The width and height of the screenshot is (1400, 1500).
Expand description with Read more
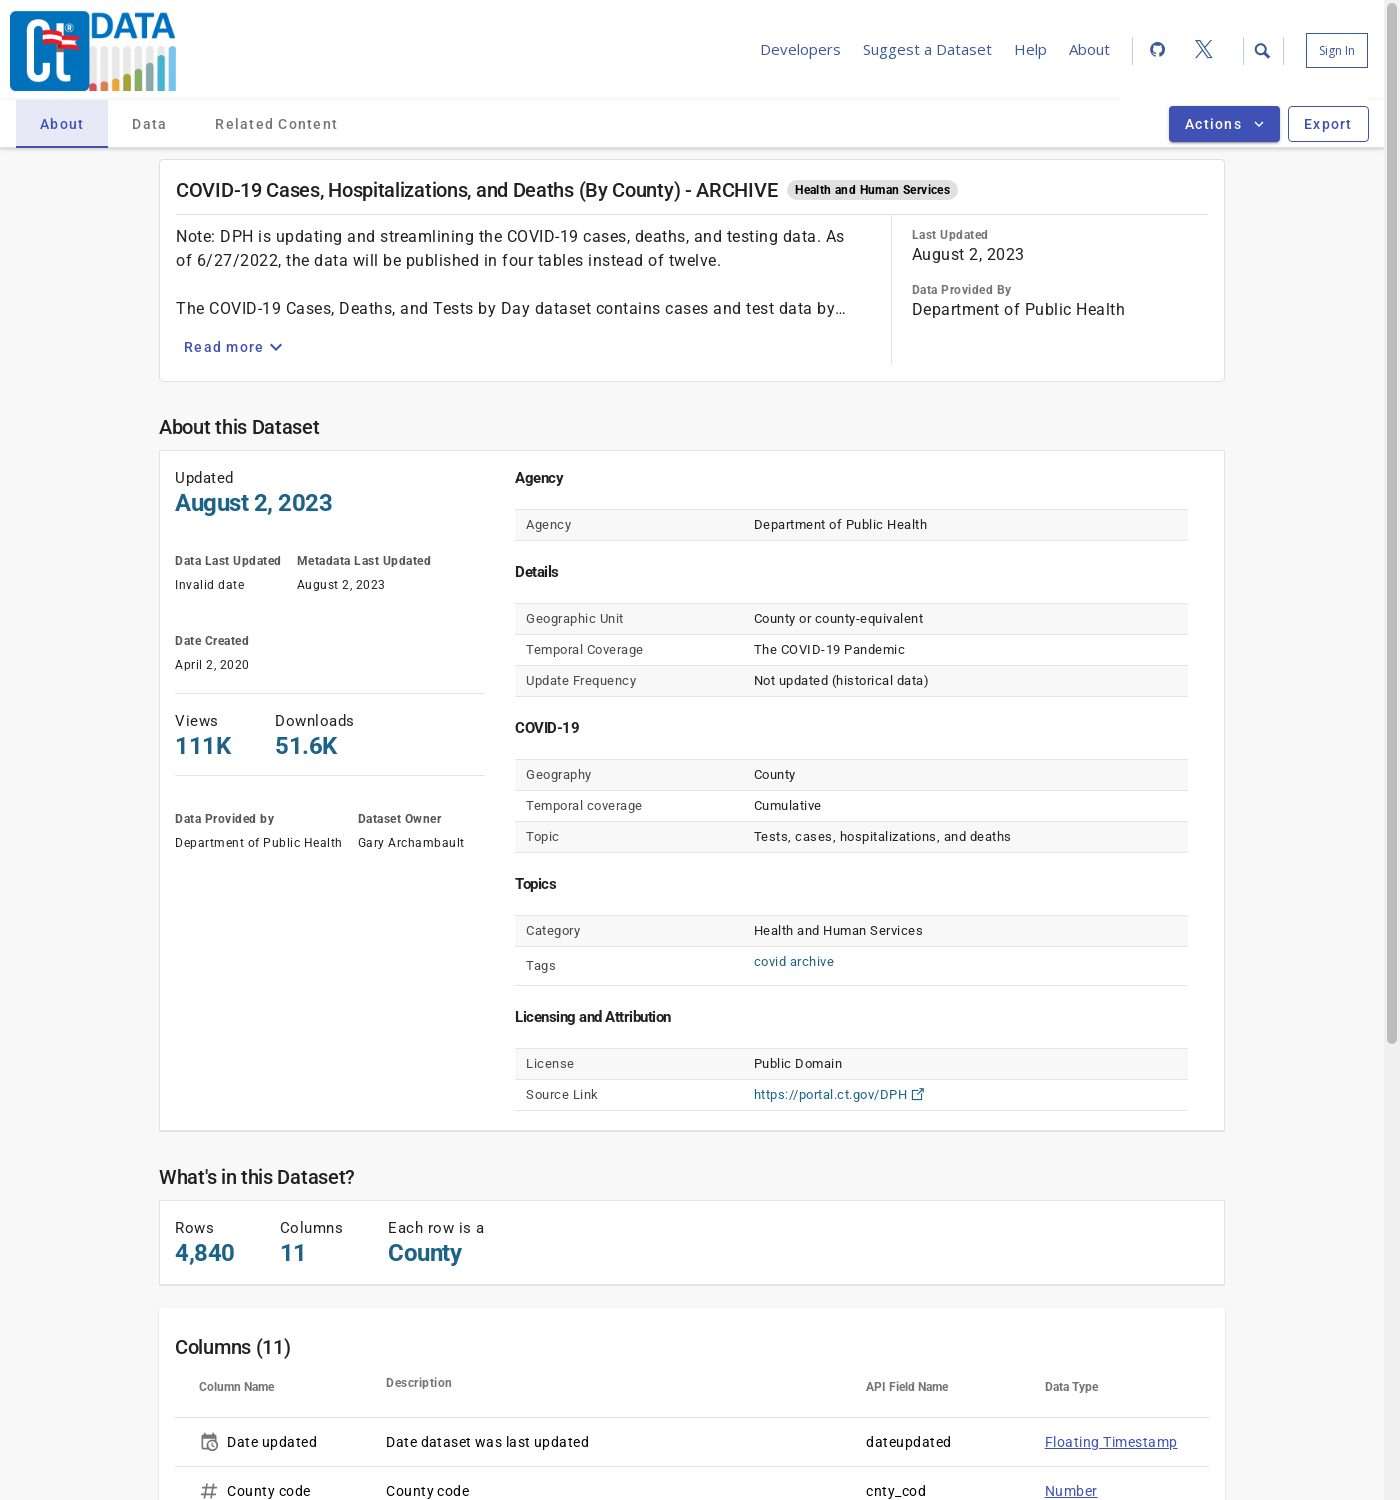pos(233,347)
